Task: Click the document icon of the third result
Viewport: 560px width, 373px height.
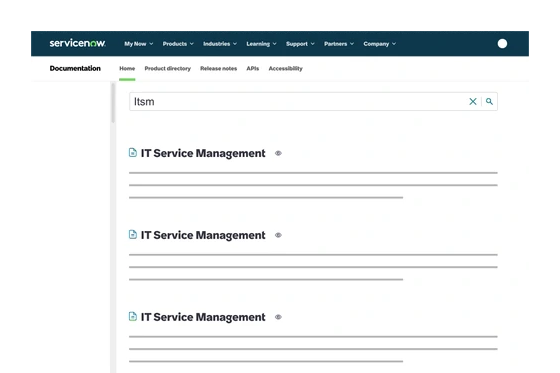Action: pos(132,317)
